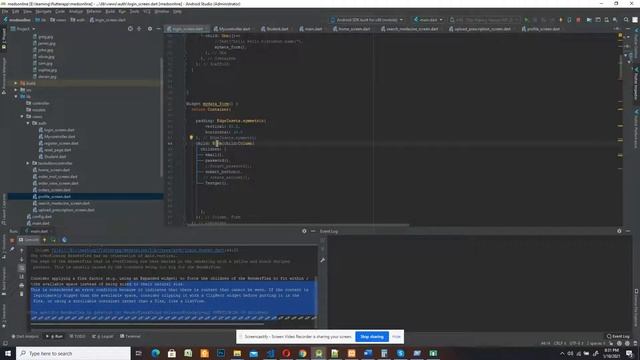Viewport: 640px width, 360px height.
Task: Open notification center in system tray
Action: pos(629,353)
